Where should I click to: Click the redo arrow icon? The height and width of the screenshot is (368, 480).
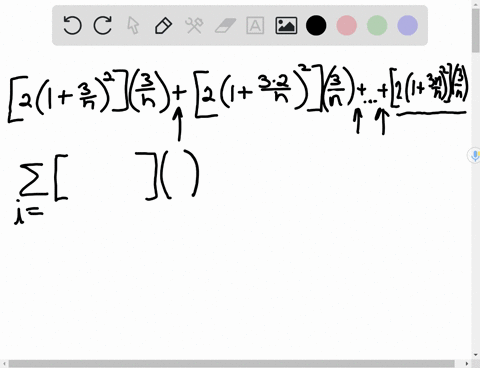pyautogui.click(x=102, y=25)
